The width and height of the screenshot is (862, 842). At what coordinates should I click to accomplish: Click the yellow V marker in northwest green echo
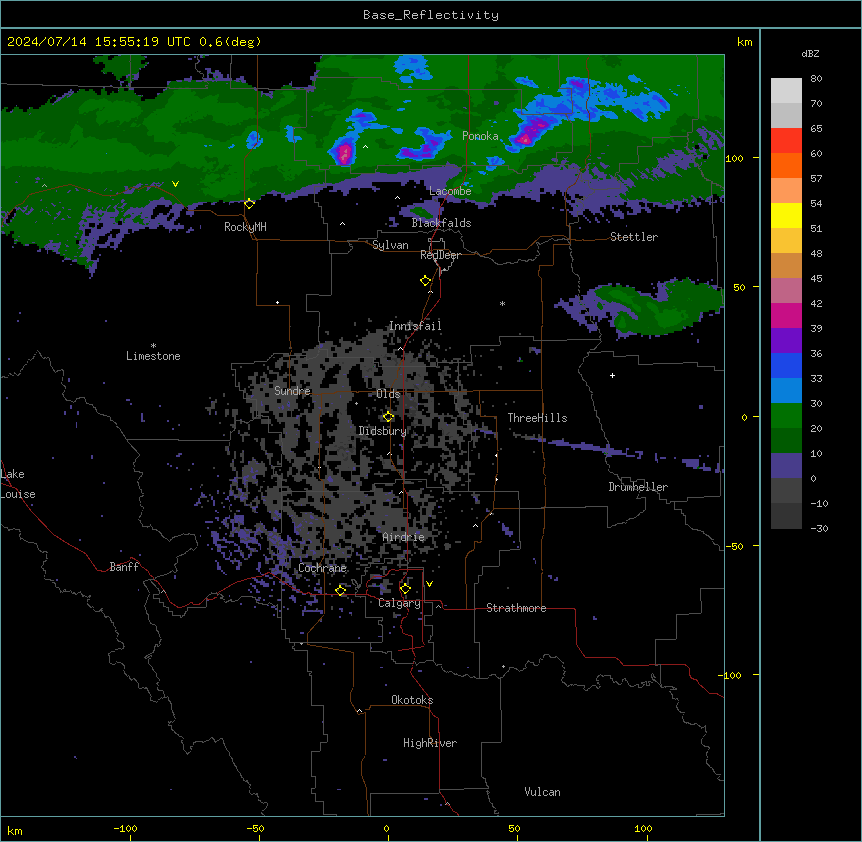(175, 184)
